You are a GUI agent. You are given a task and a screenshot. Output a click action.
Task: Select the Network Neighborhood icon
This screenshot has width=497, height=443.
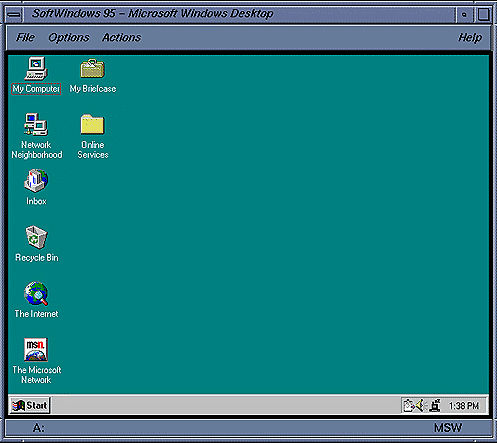click(36, 124)
